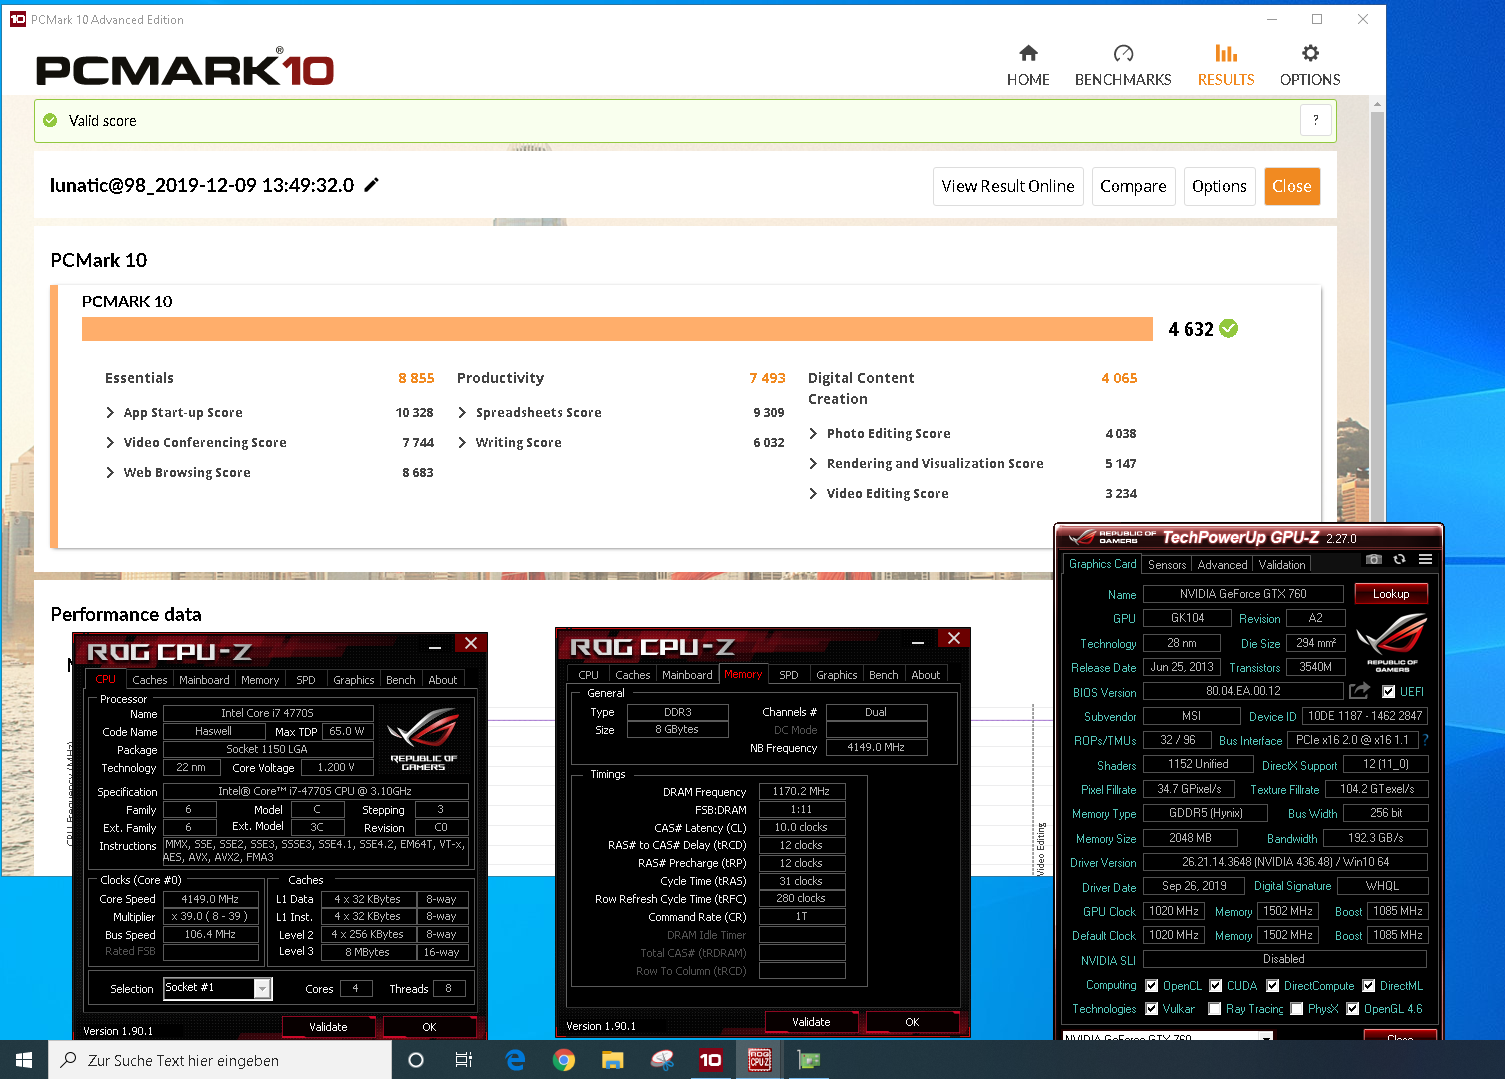Screen dimensions: 1505x1079
Task: Expand App Start-up Score
Action: 110,412
